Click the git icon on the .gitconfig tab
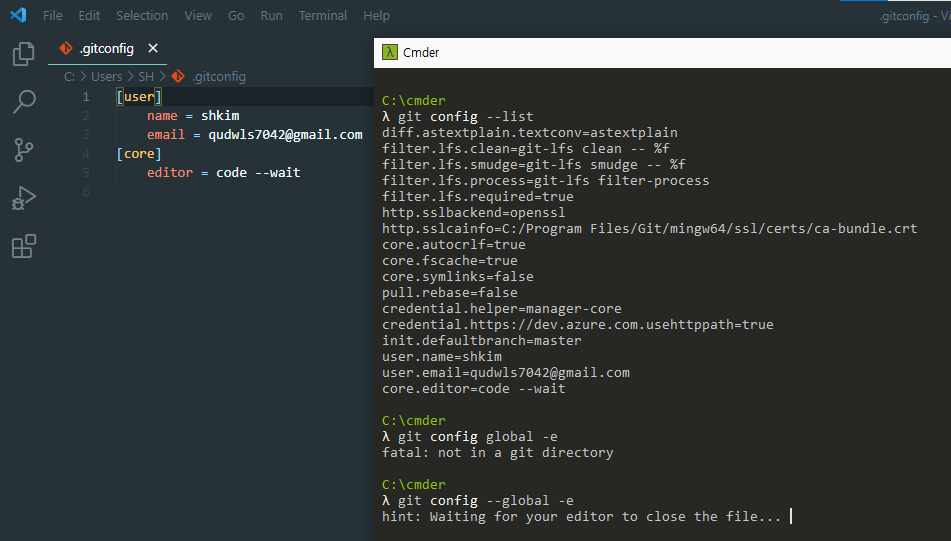This screenshot has height=541, width=951. pyautogui.click(x=66, y=48)
